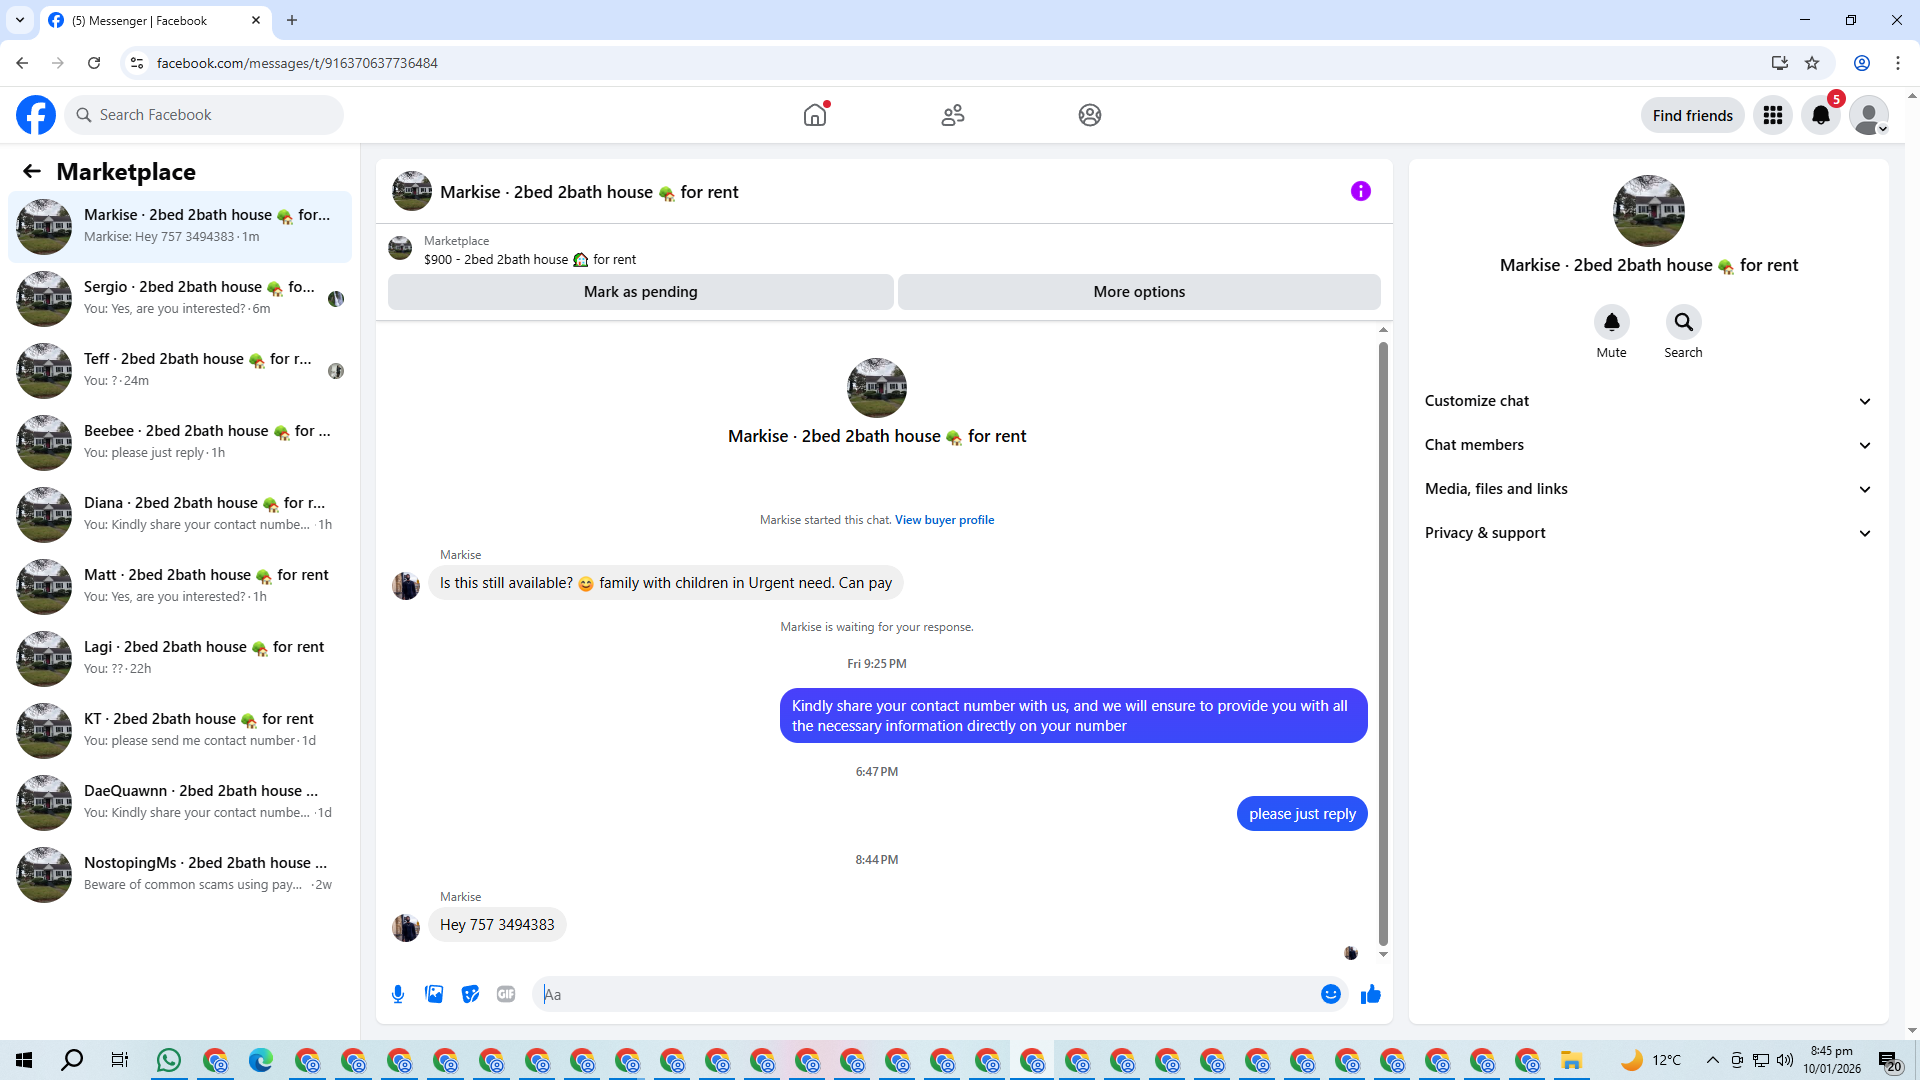Open the sticker picker icon

470,994
